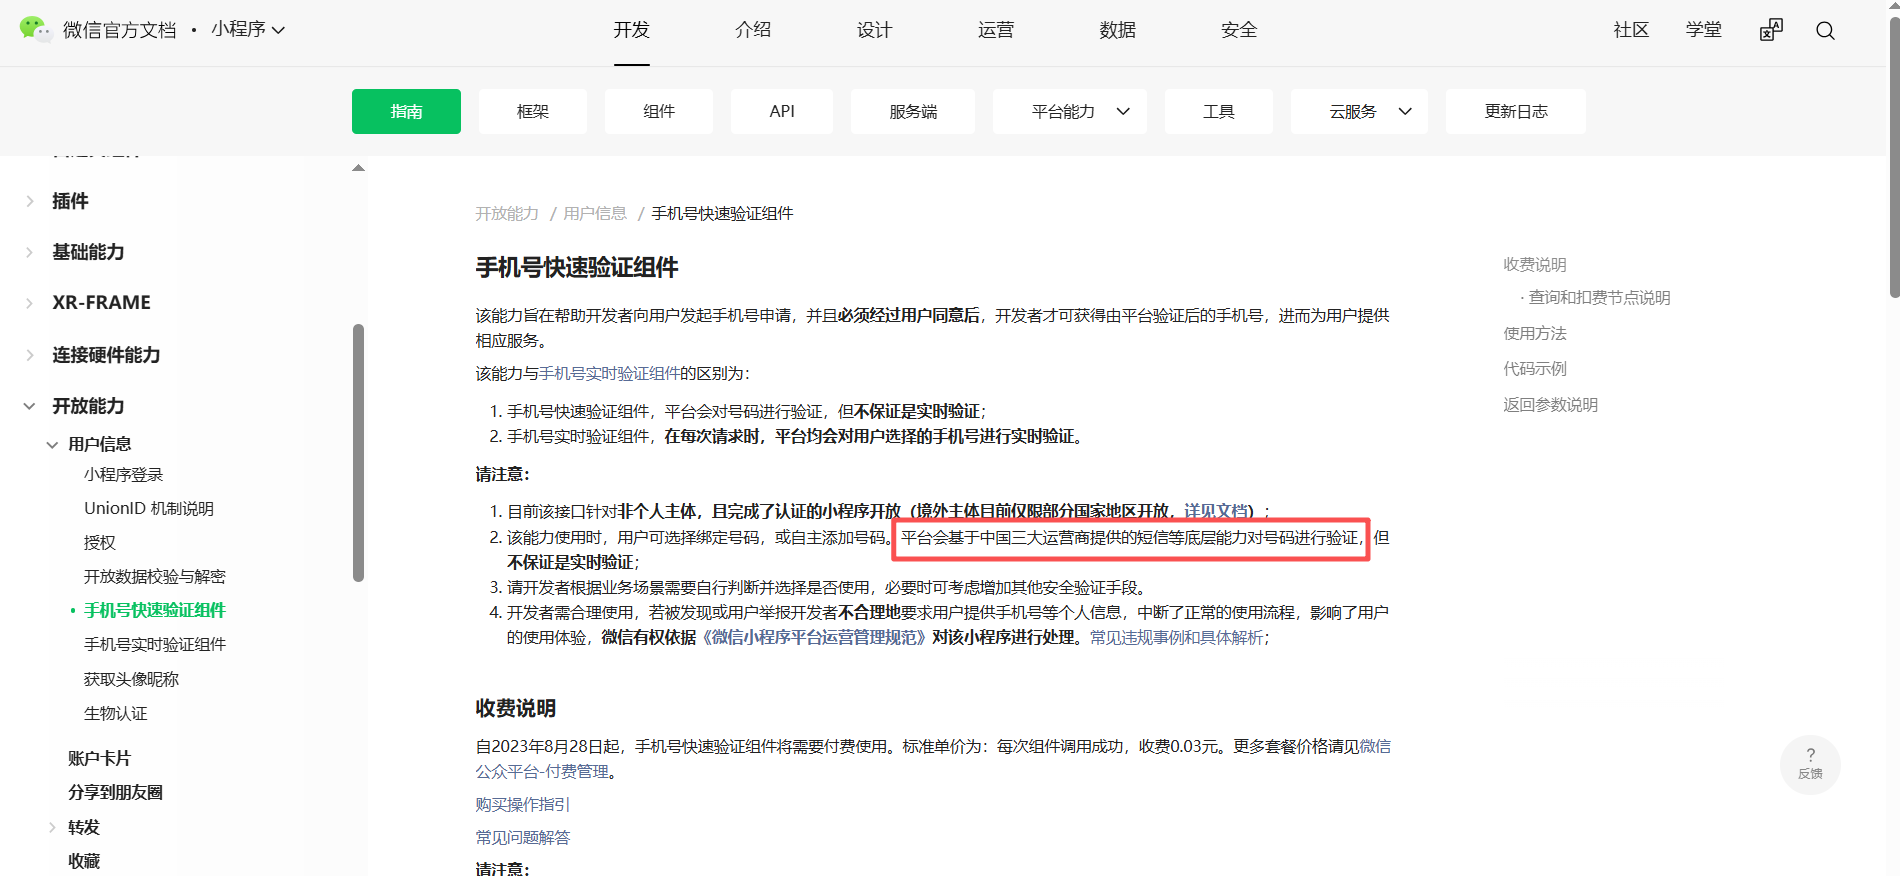Switch to the 介绍 top tab
The width and height of the screenshot is (1900, 876).
753,30
